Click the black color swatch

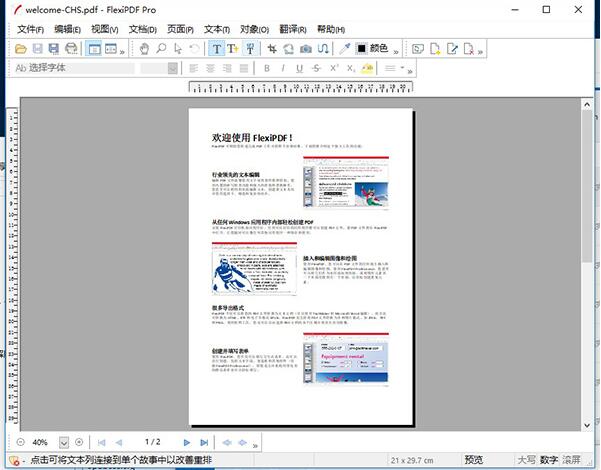tap(361, 49)
